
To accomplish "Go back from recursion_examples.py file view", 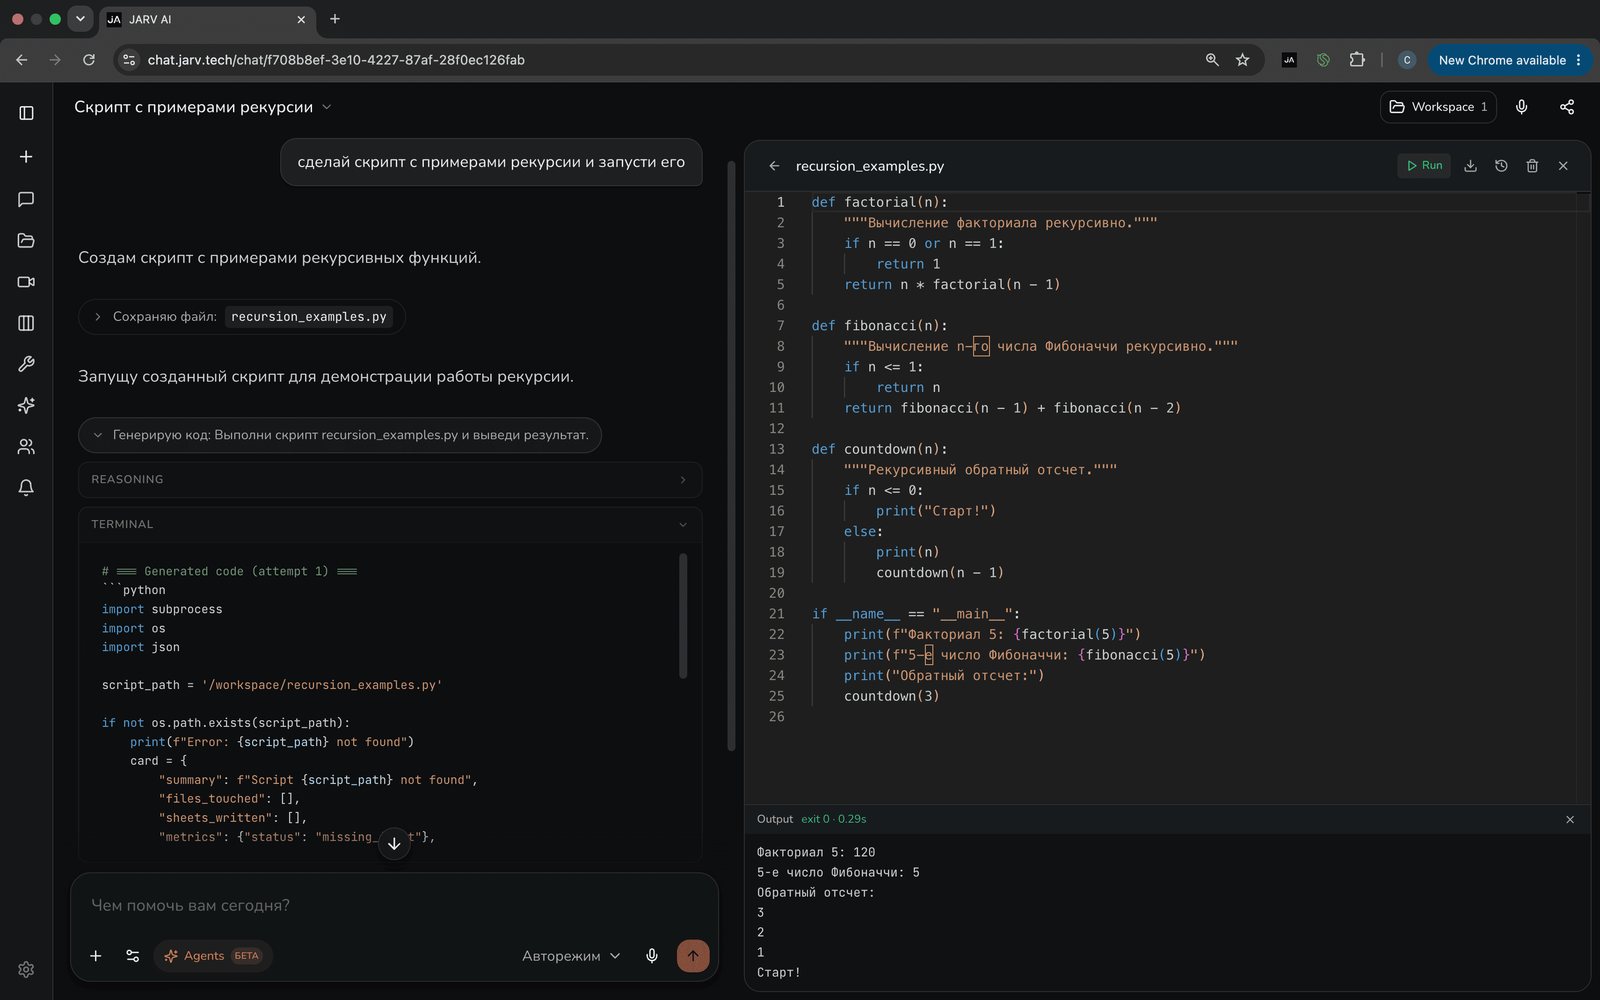I will point(774,166).
